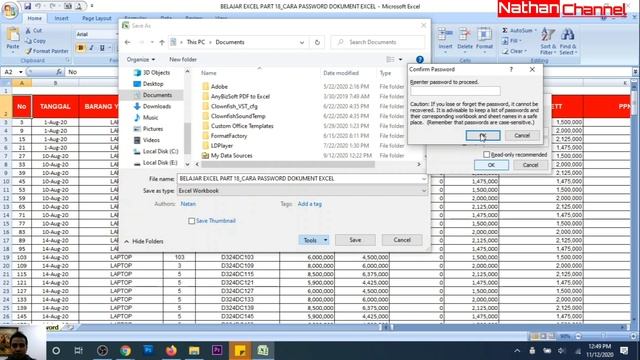Open the Name Box dropdown for A2

pyautogui.click(x=20, y=72)
